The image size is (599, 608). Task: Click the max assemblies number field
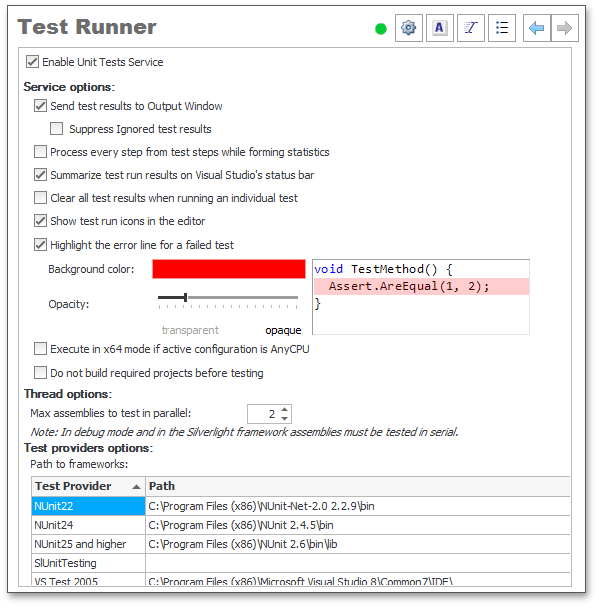(264, 414)
